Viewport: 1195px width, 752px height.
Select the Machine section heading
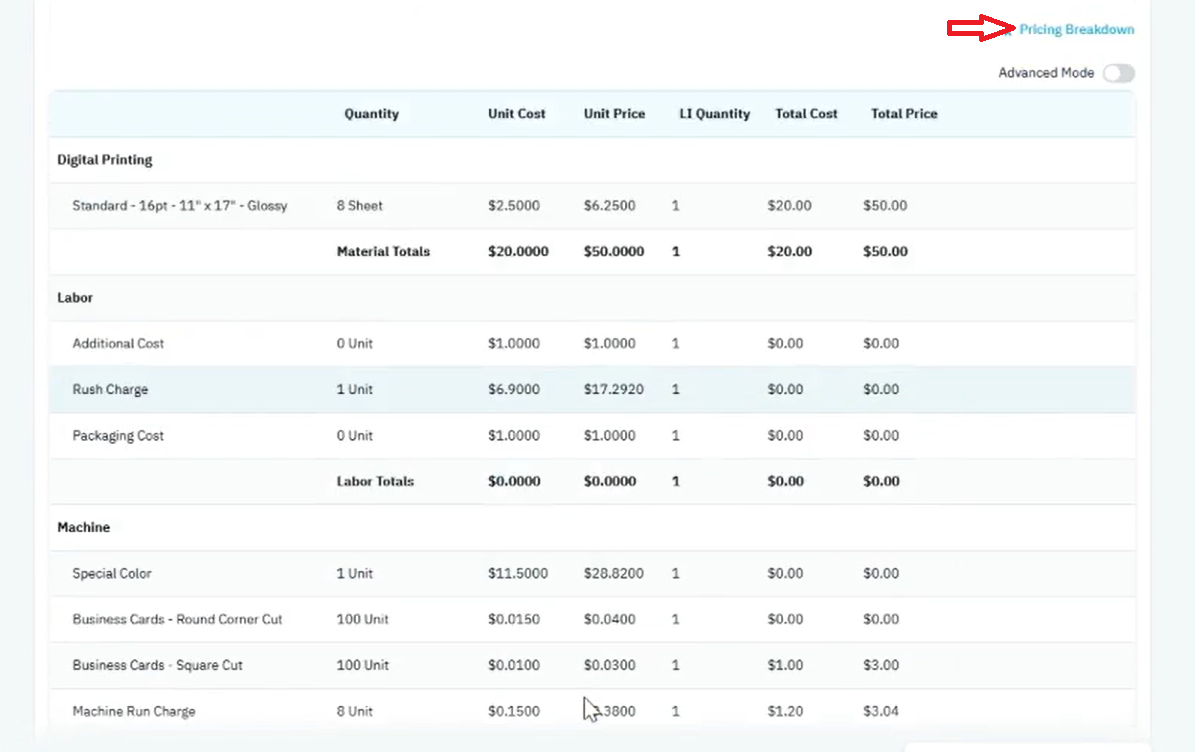pos(84,527)
